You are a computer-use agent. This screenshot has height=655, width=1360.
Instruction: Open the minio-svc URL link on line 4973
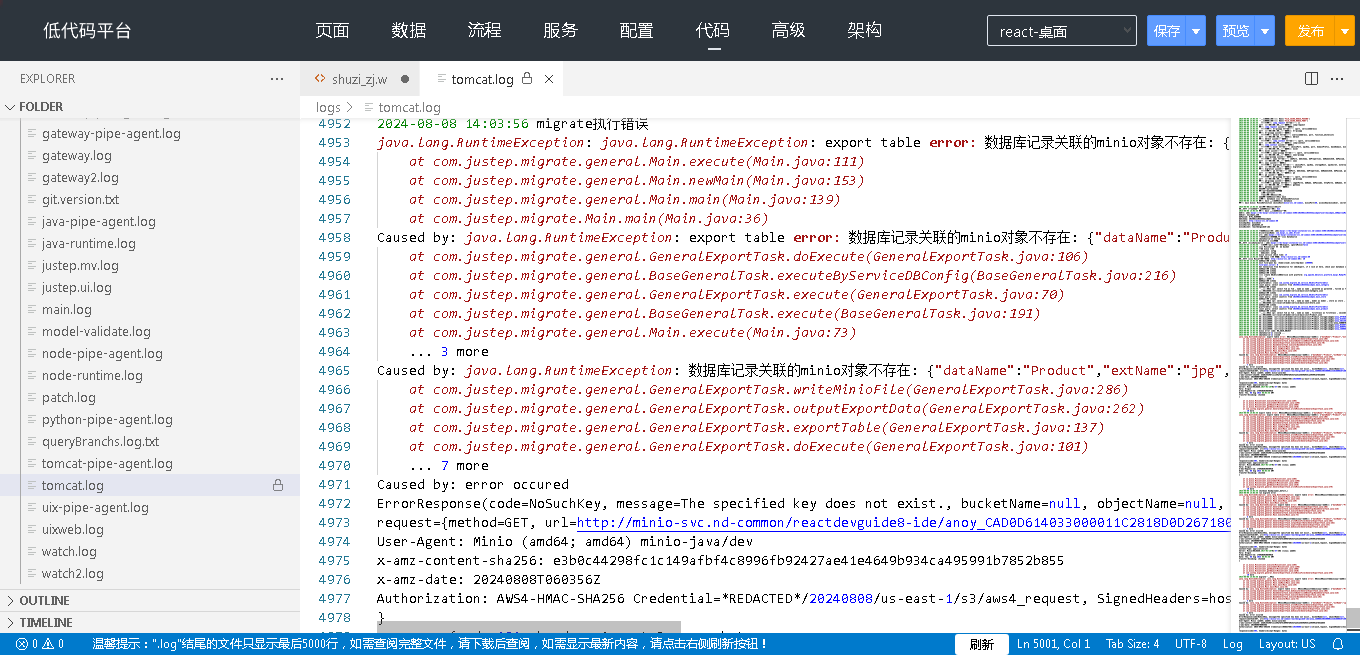pos(903,522)
